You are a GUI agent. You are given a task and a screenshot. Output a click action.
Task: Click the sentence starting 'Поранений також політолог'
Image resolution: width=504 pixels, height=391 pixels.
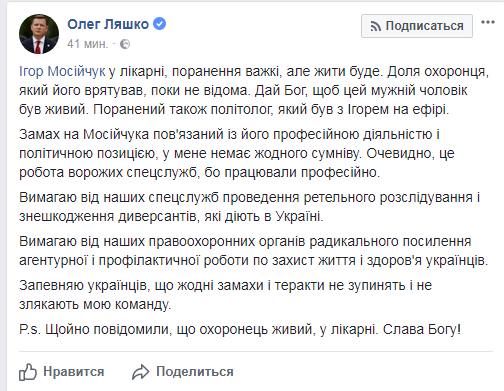[271, 110]
